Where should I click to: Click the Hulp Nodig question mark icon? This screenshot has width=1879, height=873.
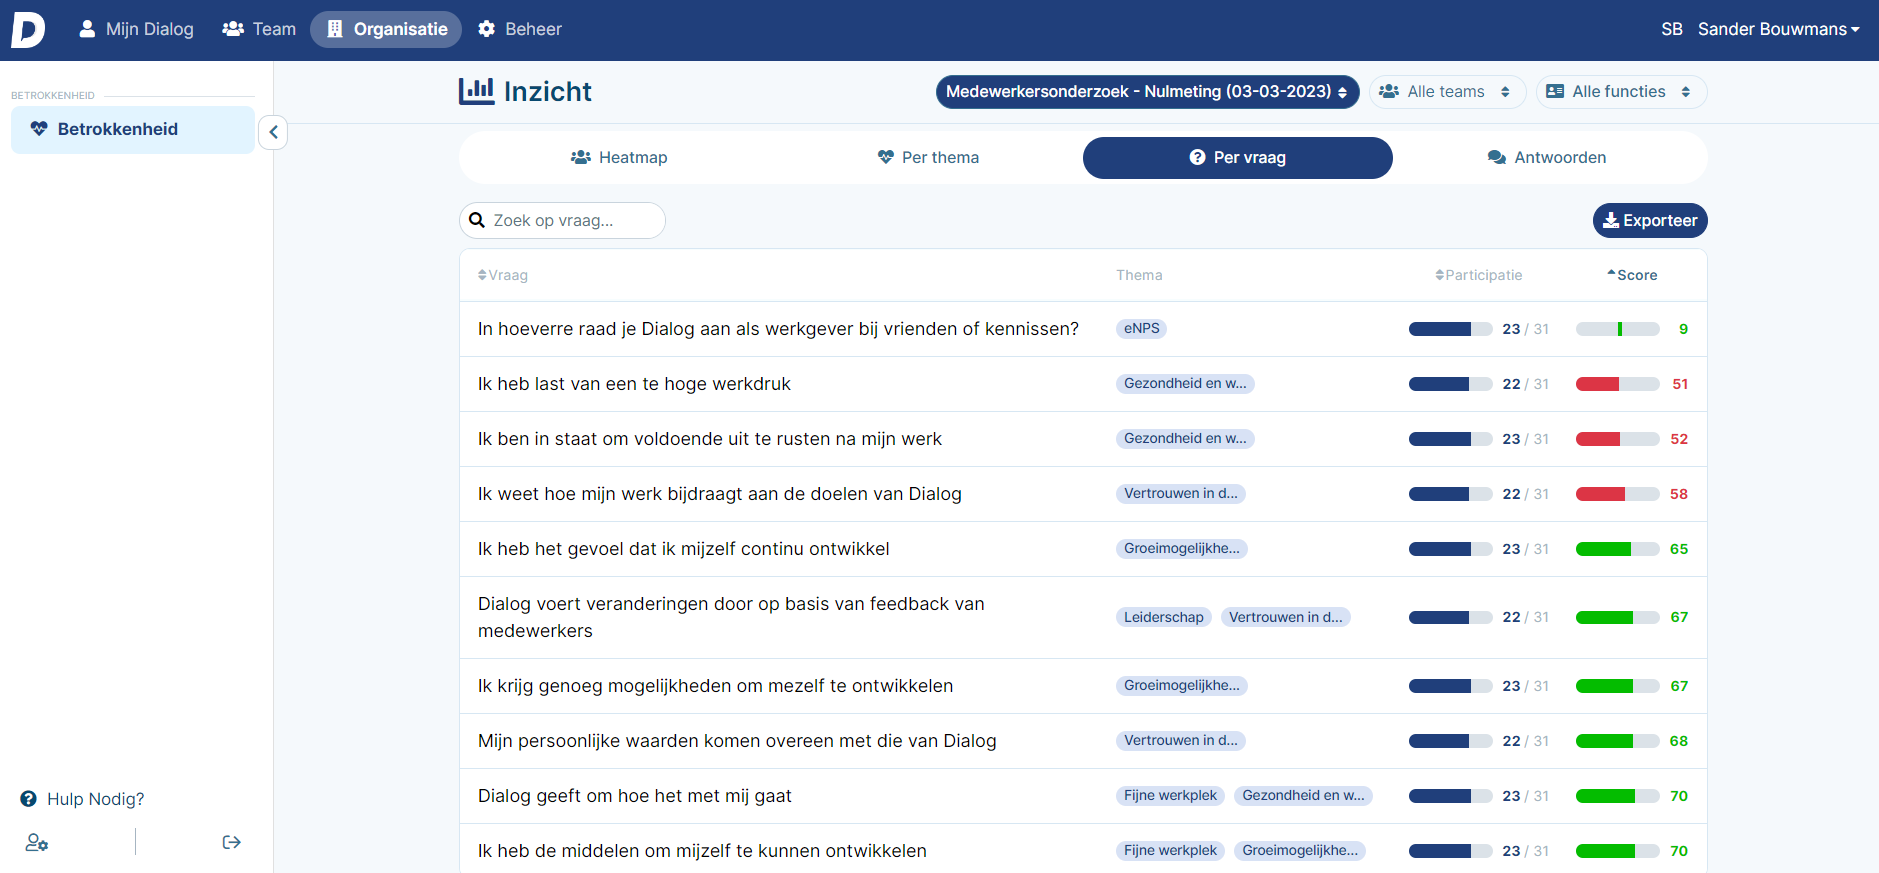(x=29, y=799)
